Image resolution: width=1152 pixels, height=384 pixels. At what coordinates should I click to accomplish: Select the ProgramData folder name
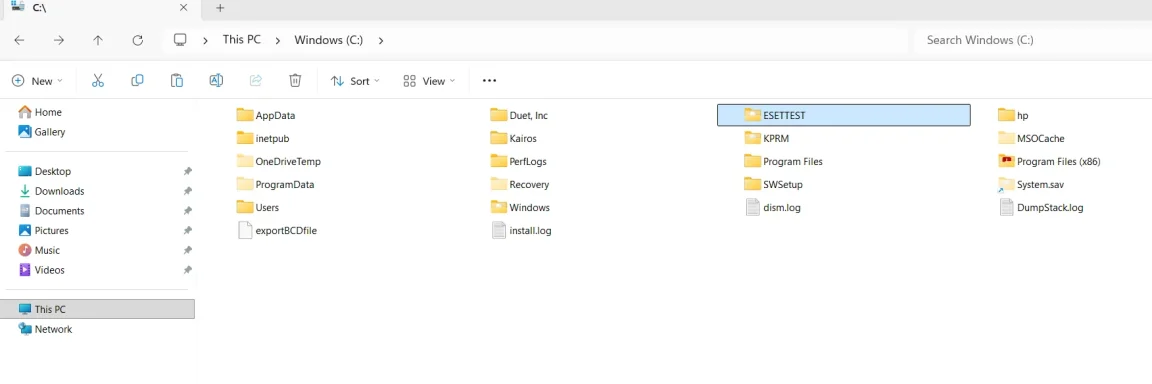click(285, 184)
